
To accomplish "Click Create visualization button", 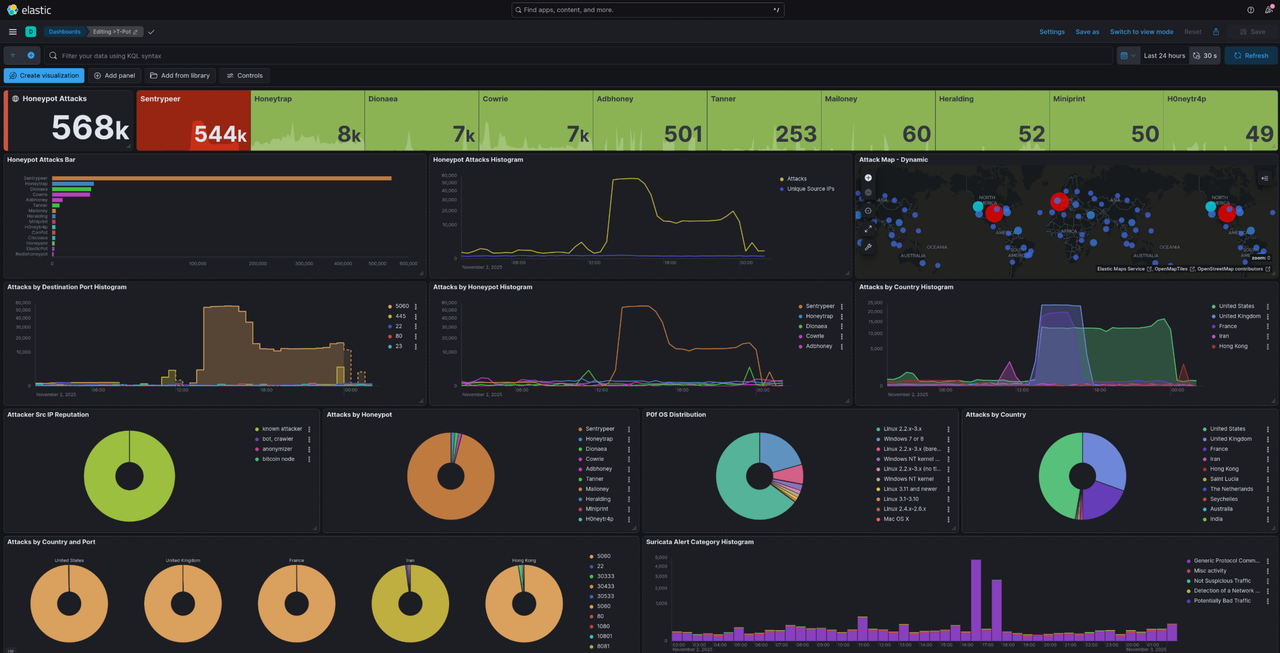I will [x=43, y=76].
